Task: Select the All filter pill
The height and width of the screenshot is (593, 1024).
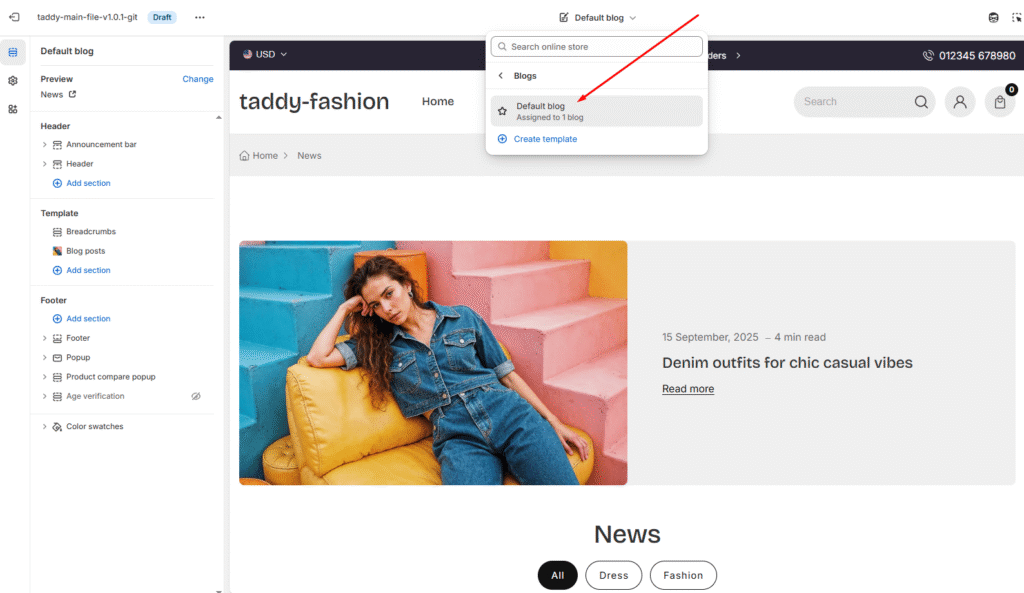Action: point(557,575)
